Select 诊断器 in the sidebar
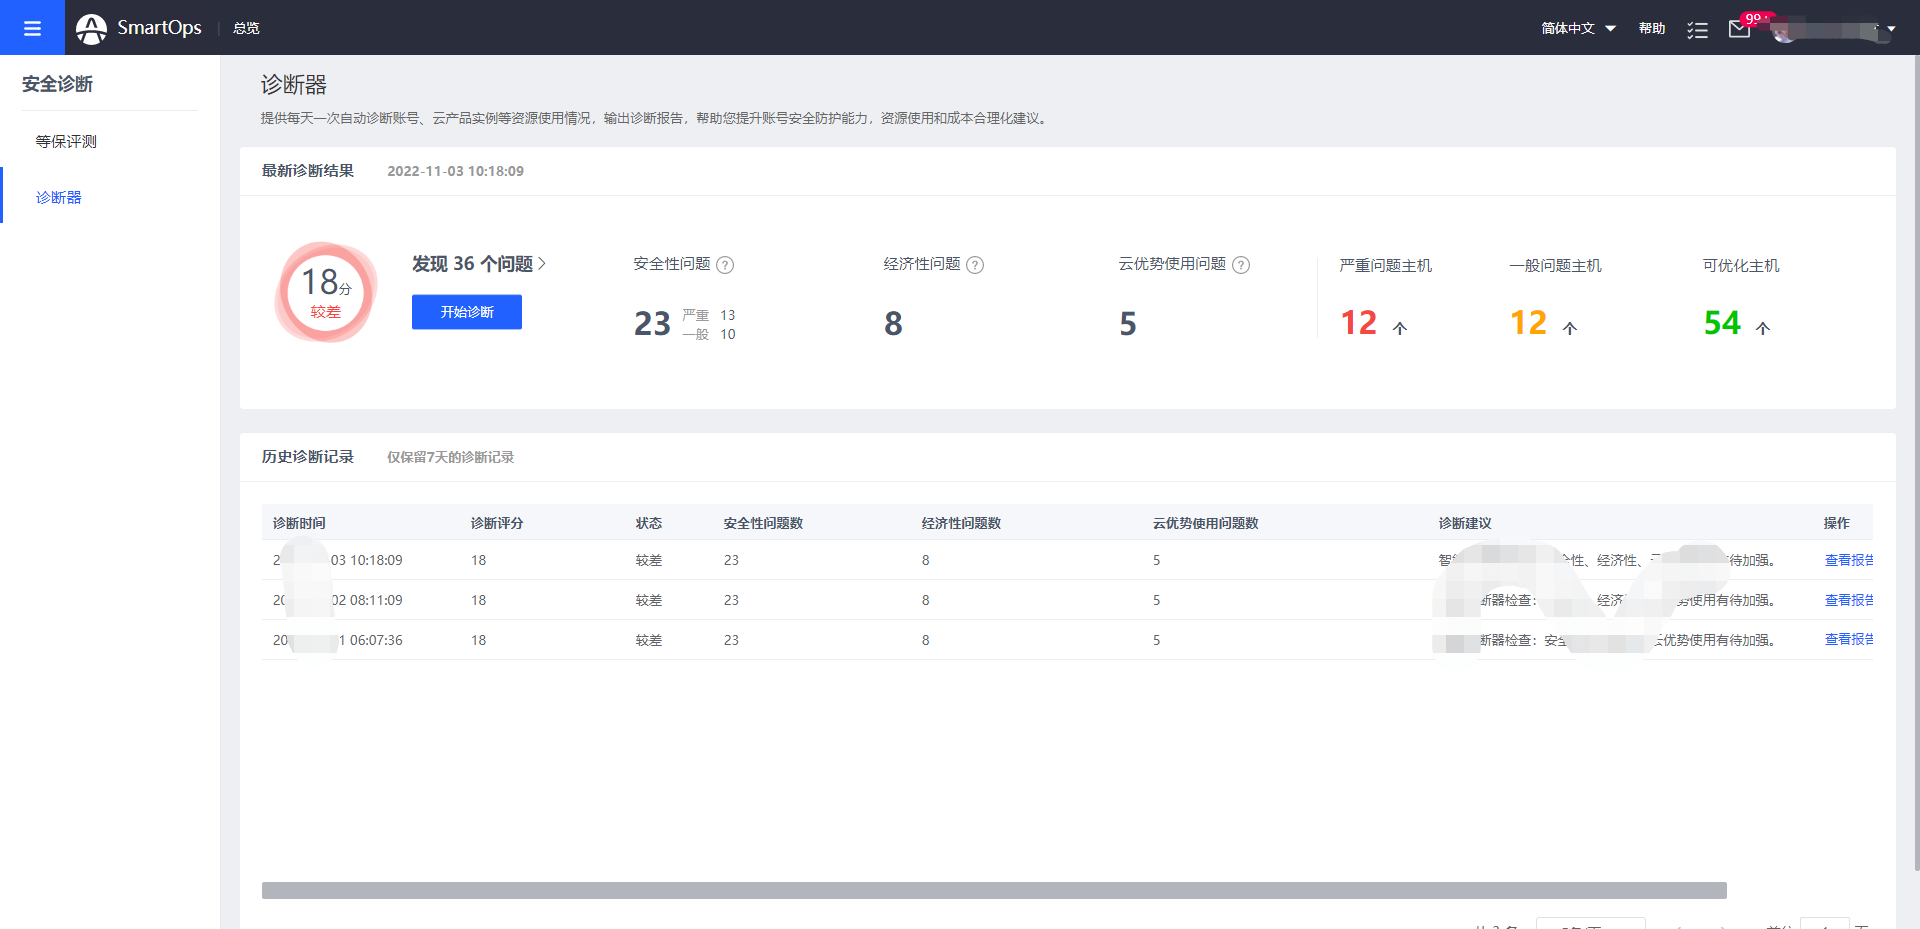Viewport: 1920px width, 929px height. (x=59, y=197)
